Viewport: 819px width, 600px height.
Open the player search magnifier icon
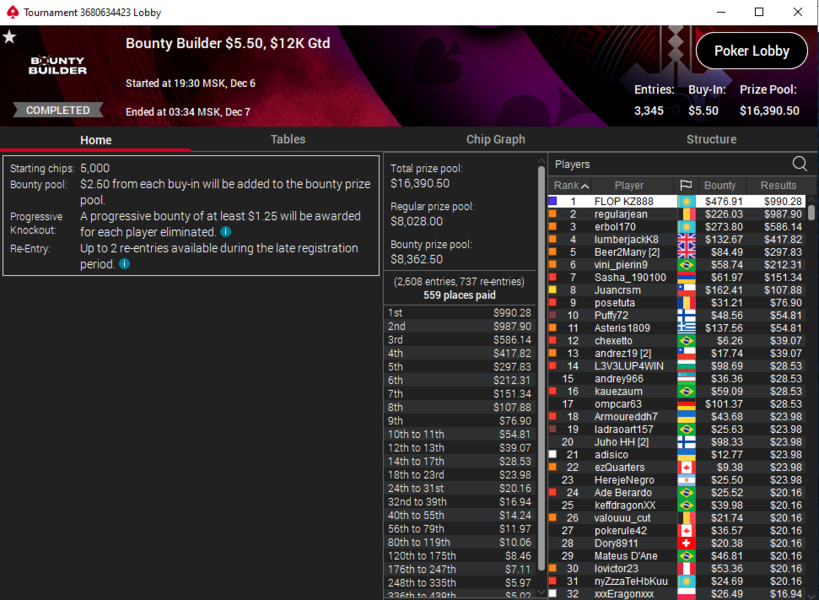pos(799,164)
